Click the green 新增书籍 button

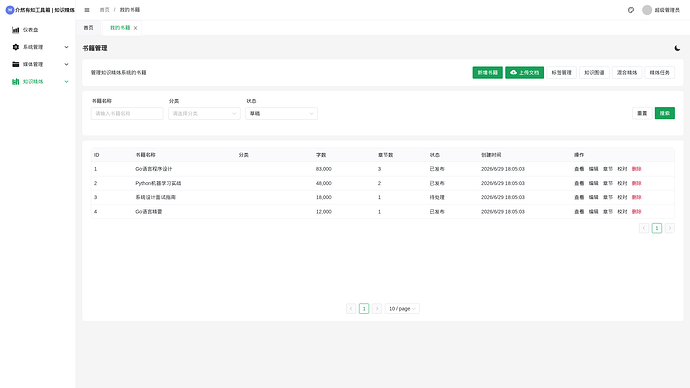488,73
